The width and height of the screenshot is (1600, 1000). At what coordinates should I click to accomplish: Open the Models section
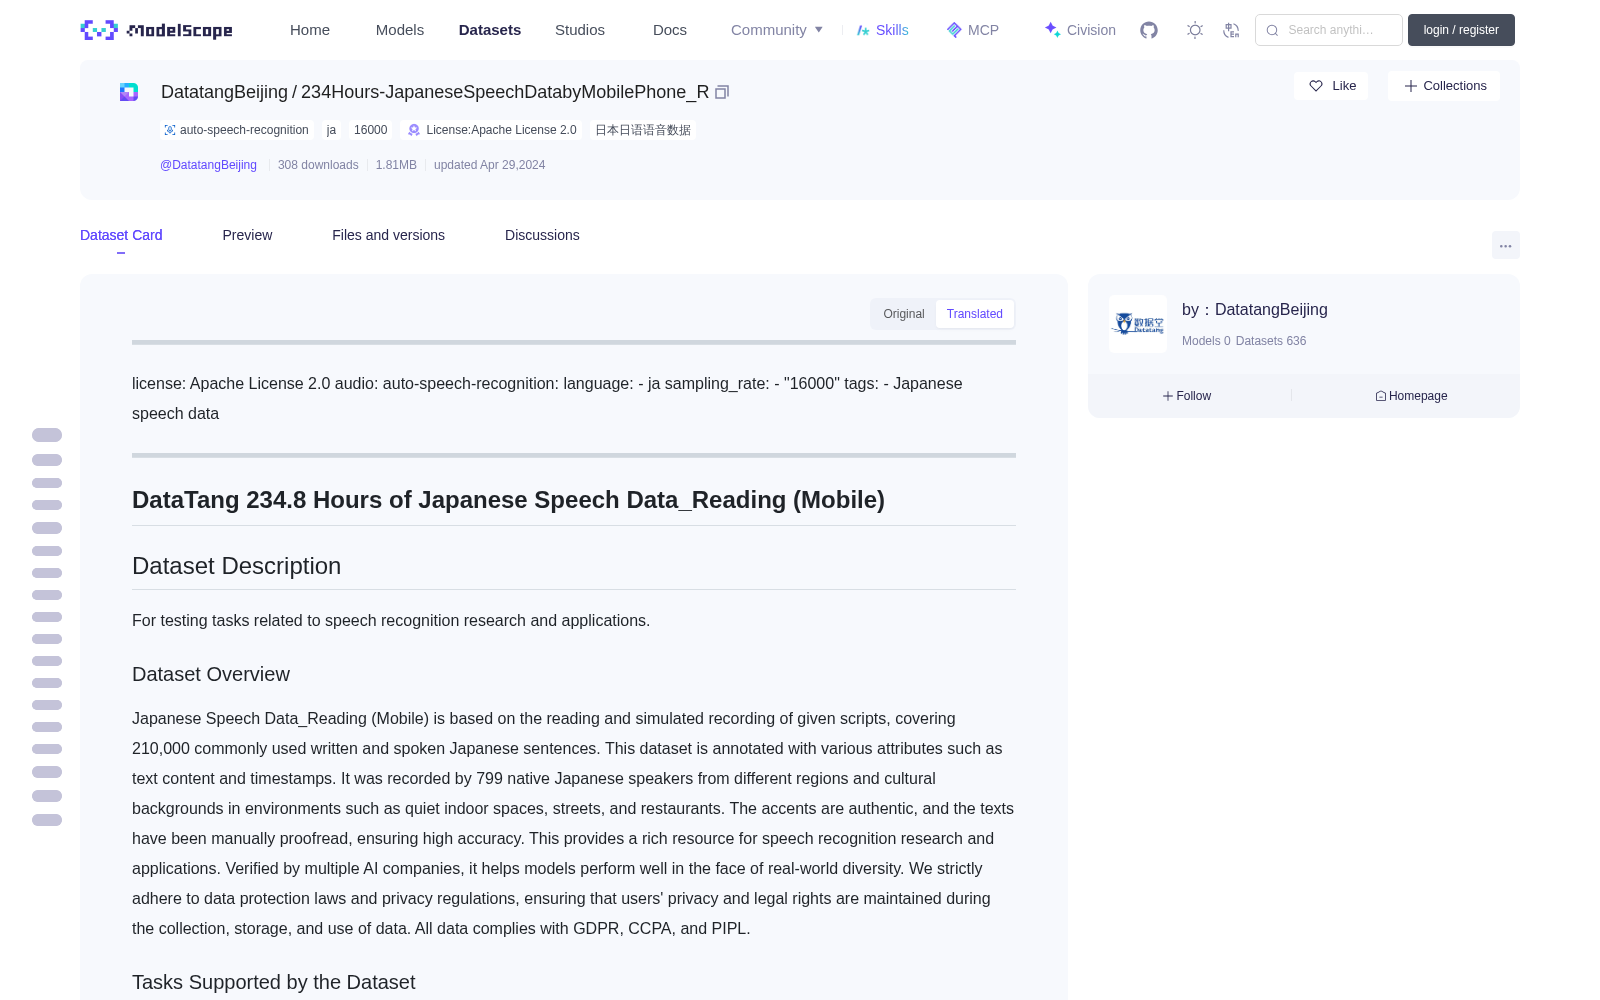[x=400, y=30]
